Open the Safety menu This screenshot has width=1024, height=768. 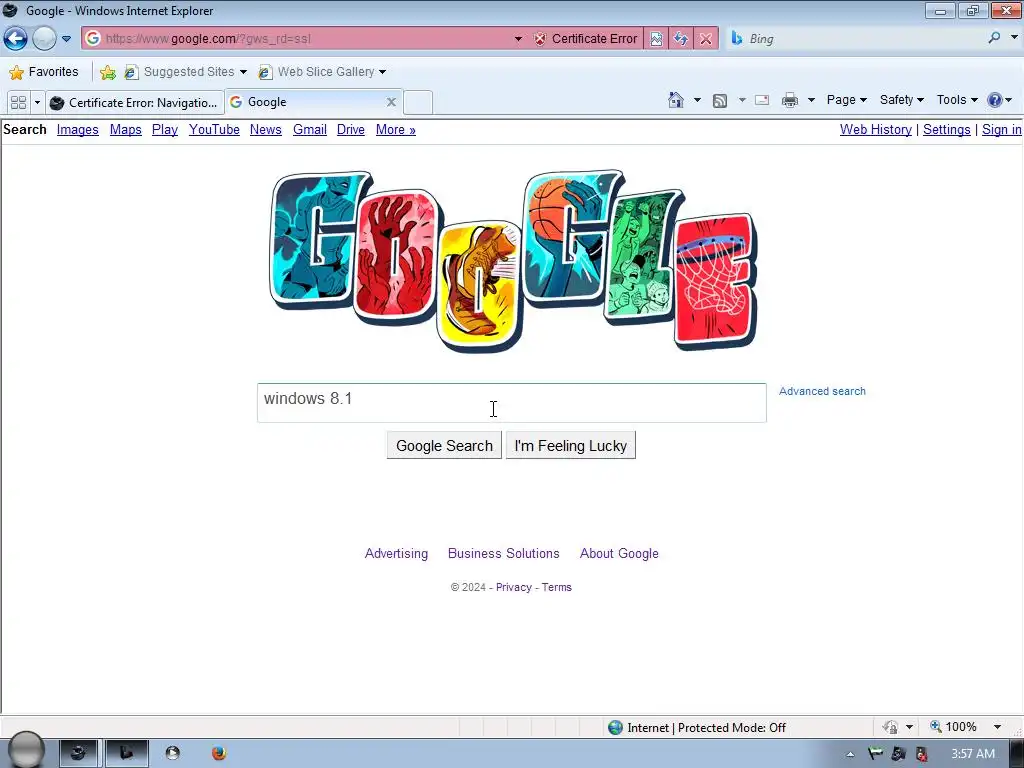pyautogui.click(x=901, y=100)
